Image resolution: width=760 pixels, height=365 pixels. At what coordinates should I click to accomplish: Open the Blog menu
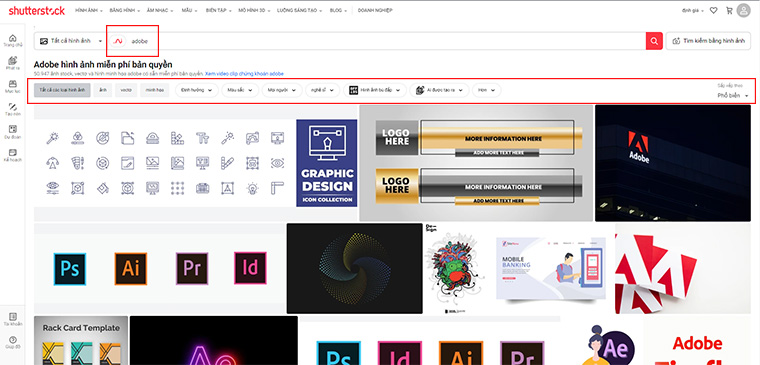click(338, 11)
